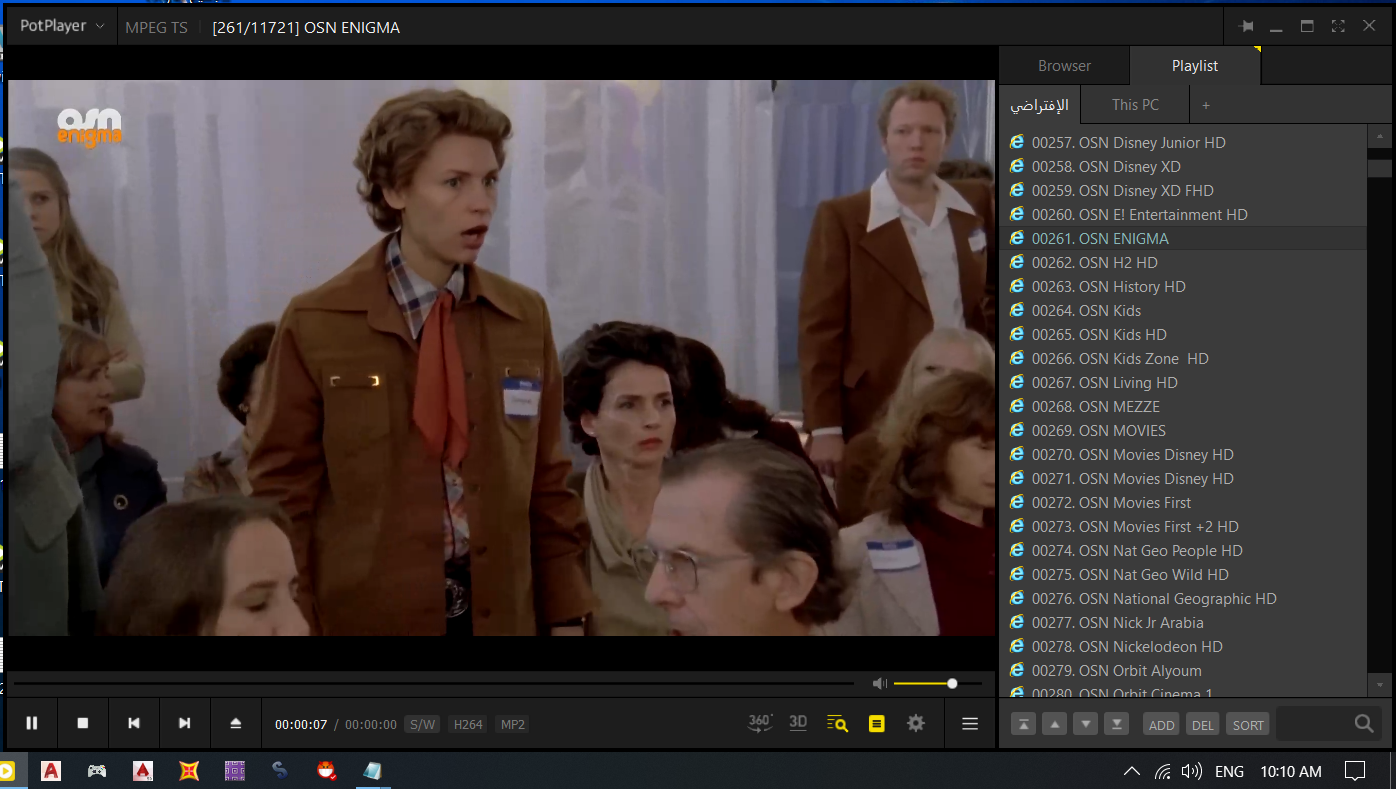Click the ADD playlist button
Viewport: 1396px width, 789px height.
click(x=1161, y=724)
